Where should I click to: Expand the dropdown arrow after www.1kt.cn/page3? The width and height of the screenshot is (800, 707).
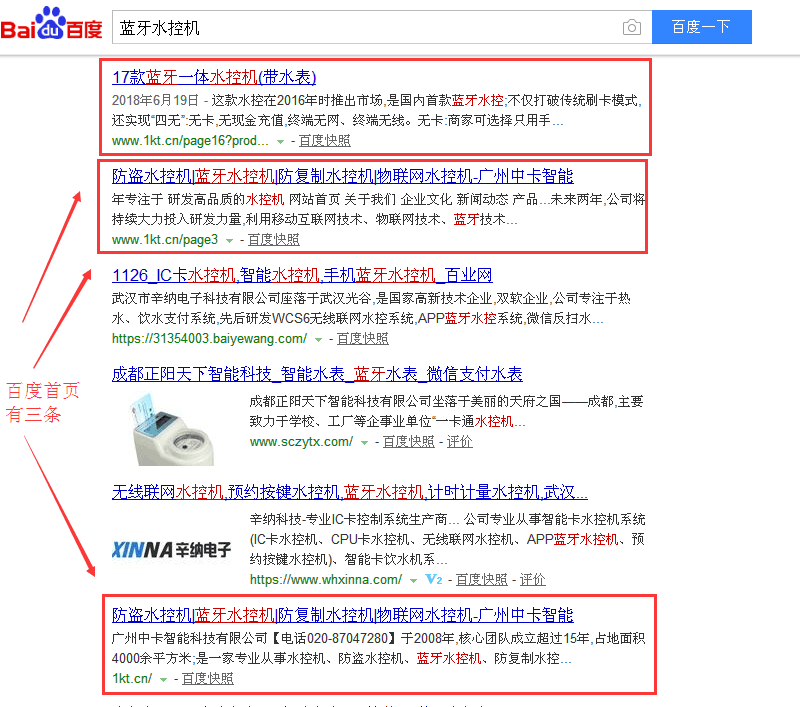[x=231, y=239]
